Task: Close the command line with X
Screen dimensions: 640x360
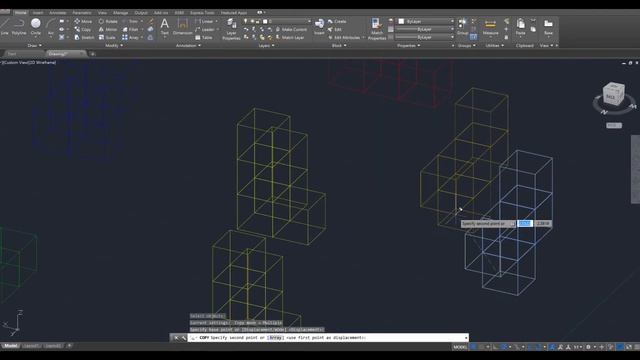Action: [176, 338]
